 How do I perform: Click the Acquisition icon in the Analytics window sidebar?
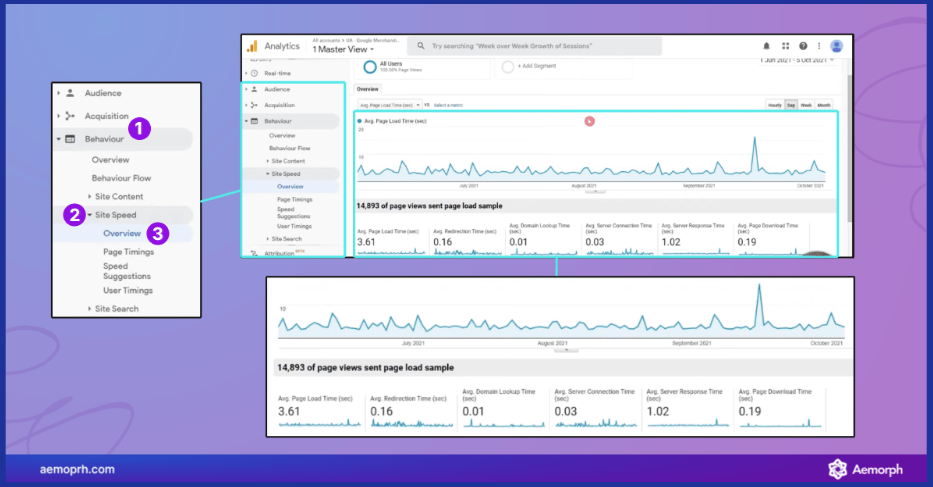coord(255,105)
